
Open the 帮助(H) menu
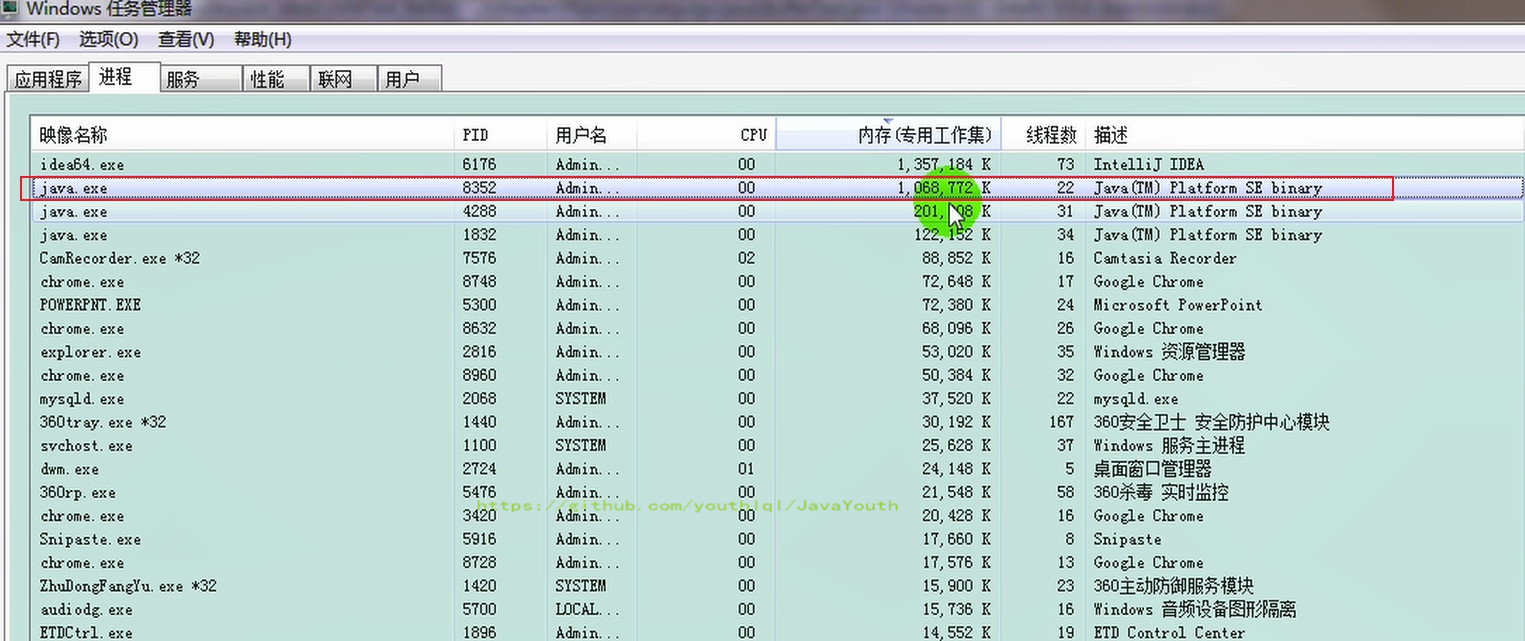coord(263,40)
